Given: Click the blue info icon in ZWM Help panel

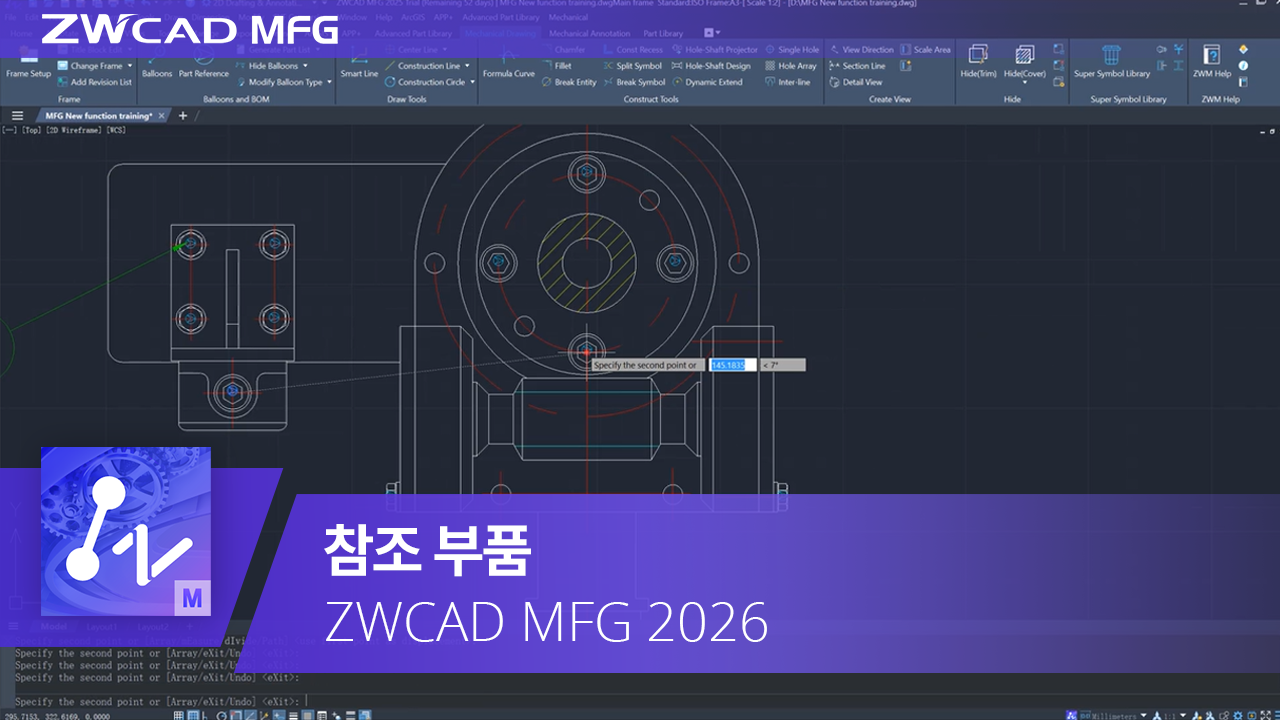Looking at the screenshot, I should pyautogui.click(x=1243, y=66).
